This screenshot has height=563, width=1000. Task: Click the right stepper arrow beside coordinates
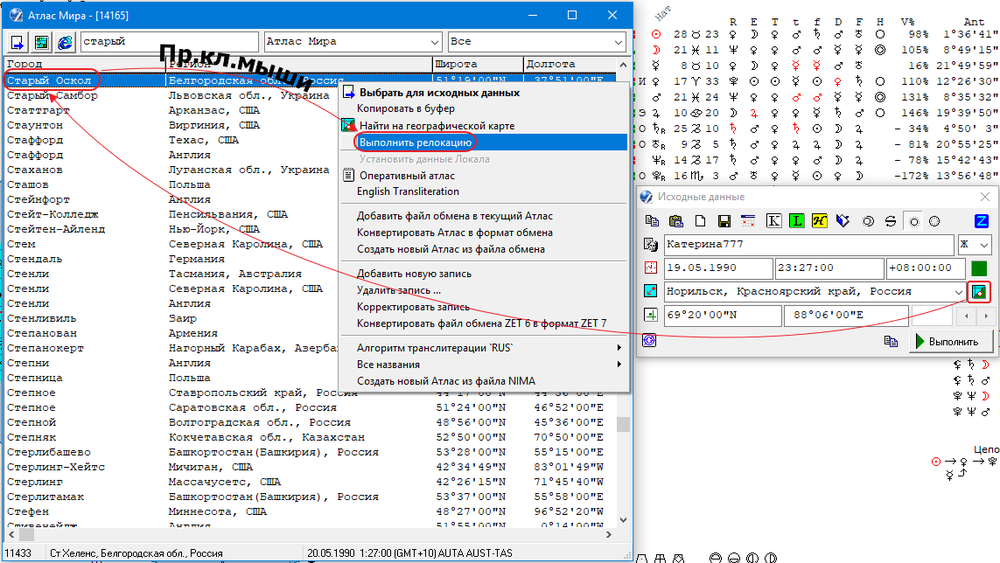(986, 316)
